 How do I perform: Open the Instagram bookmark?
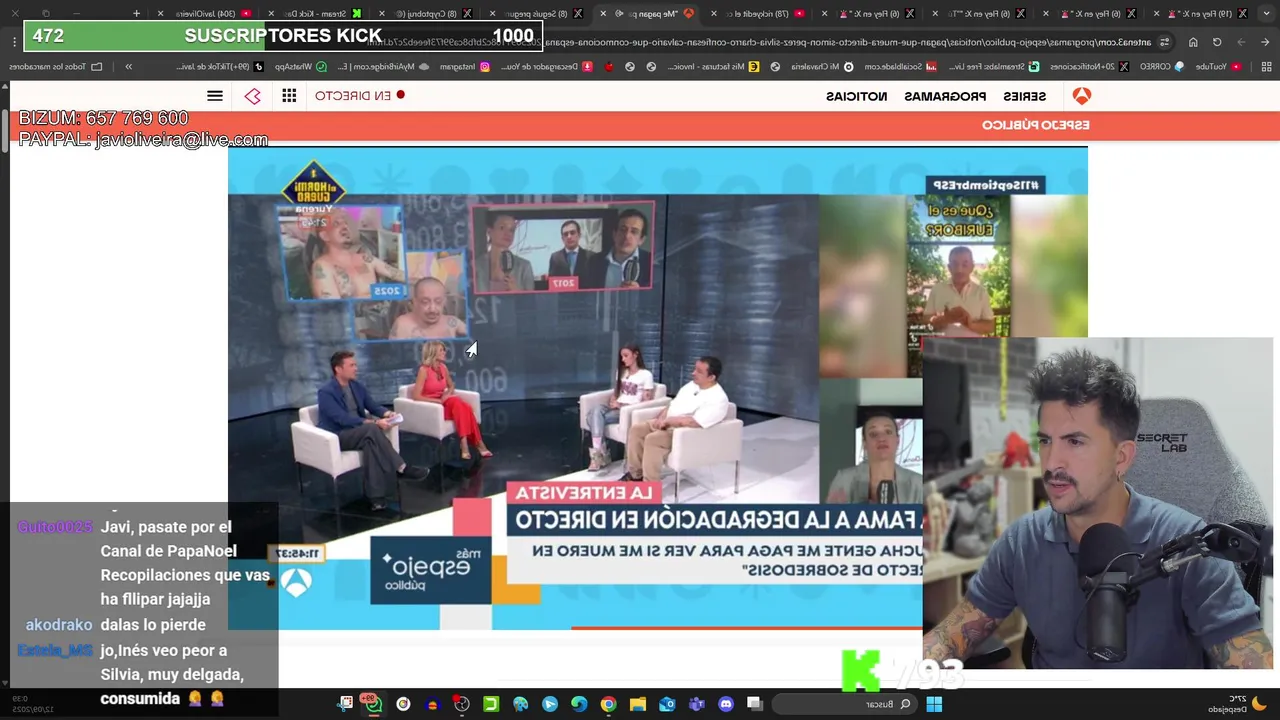click(x=464, y=67)
